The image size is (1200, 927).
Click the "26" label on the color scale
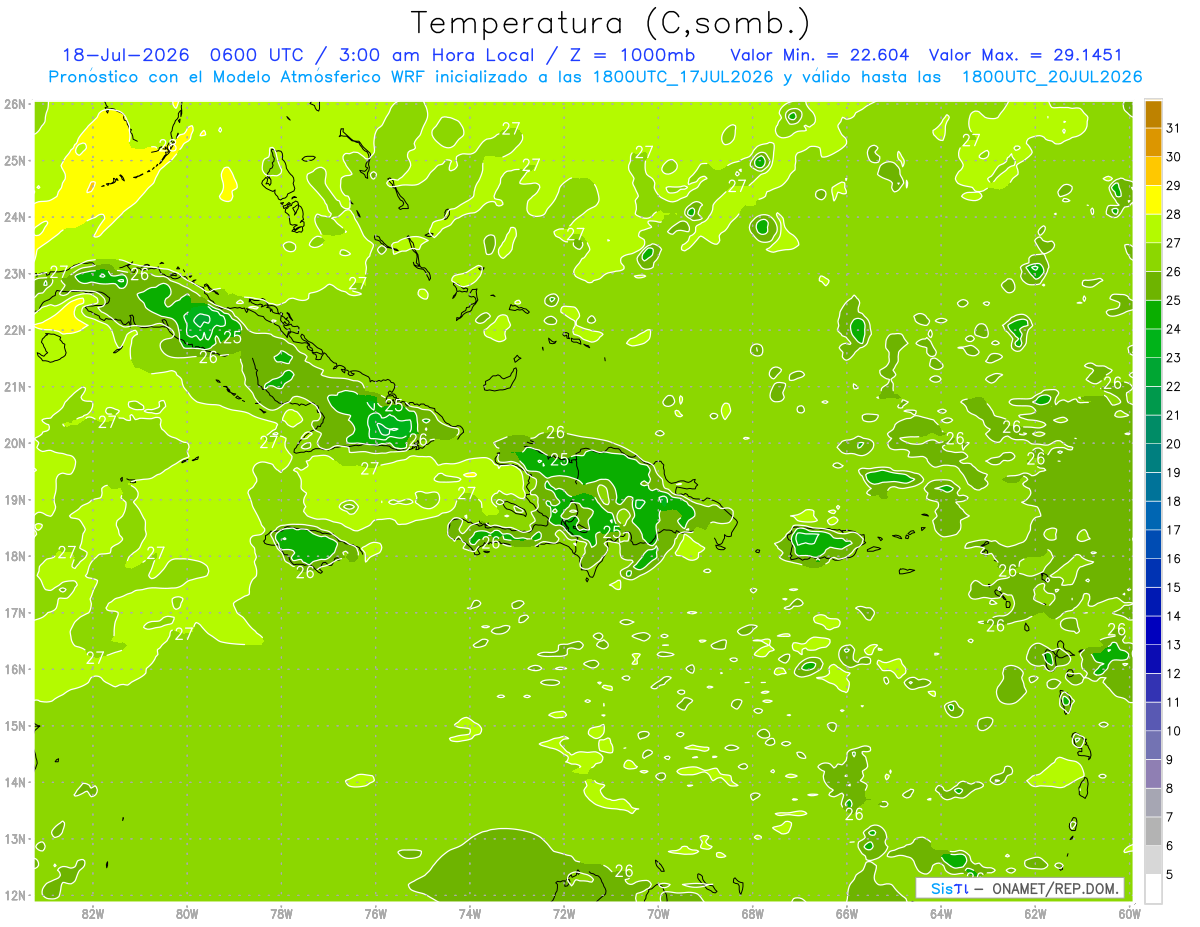pyautogui.click(x=1174, y=272)
